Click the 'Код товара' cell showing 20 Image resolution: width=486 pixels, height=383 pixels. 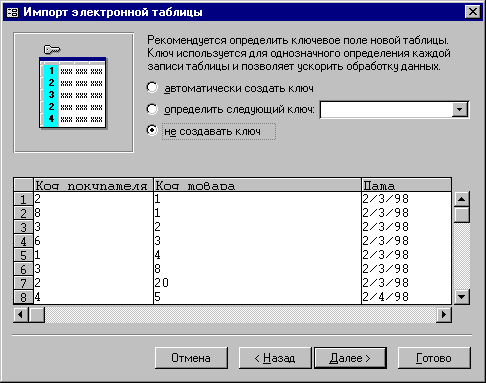pyautogui.click(x=257, y=283)
